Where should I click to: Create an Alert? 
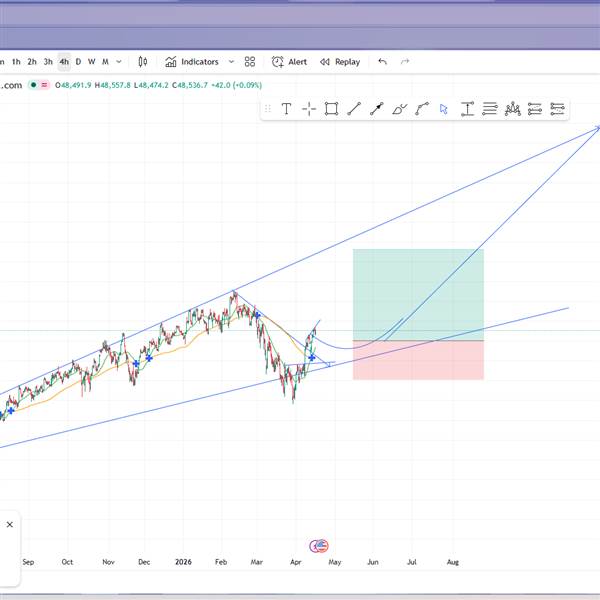pos(289,62)
